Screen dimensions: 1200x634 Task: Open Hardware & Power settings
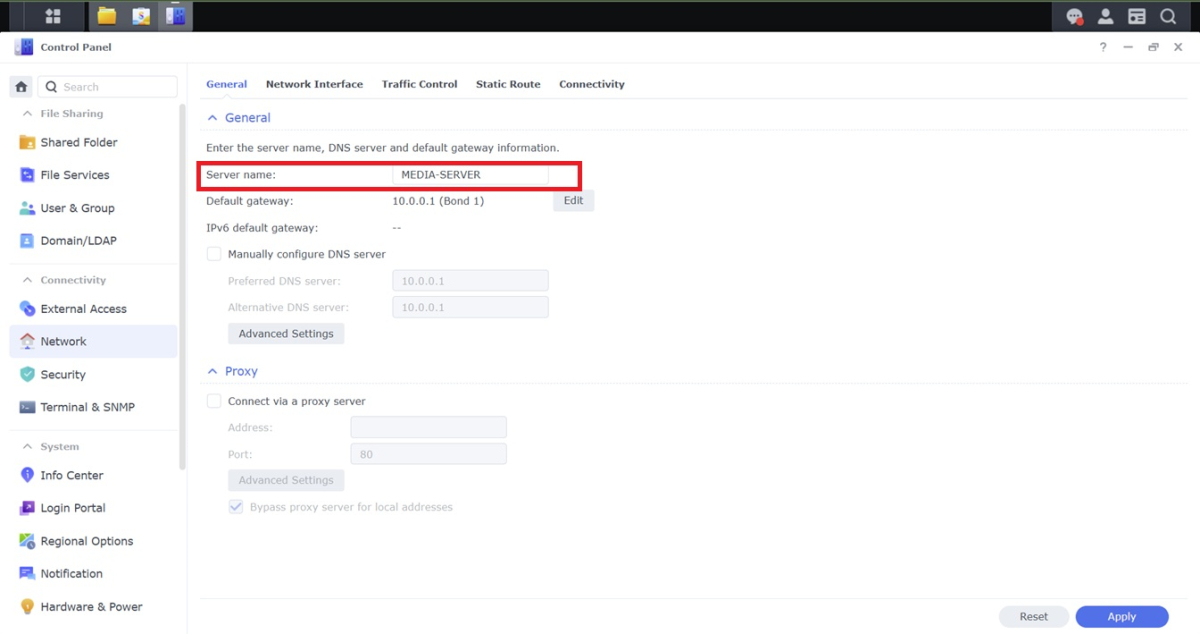[93, 606]
